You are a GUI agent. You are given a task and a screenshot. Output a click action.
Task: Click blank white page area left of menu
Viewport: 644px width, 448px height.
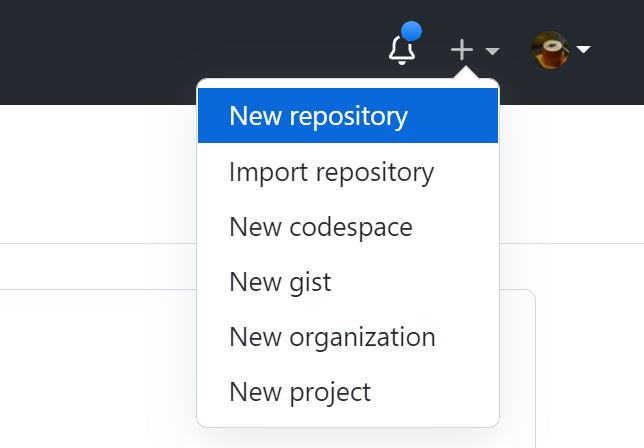point(99,172)
